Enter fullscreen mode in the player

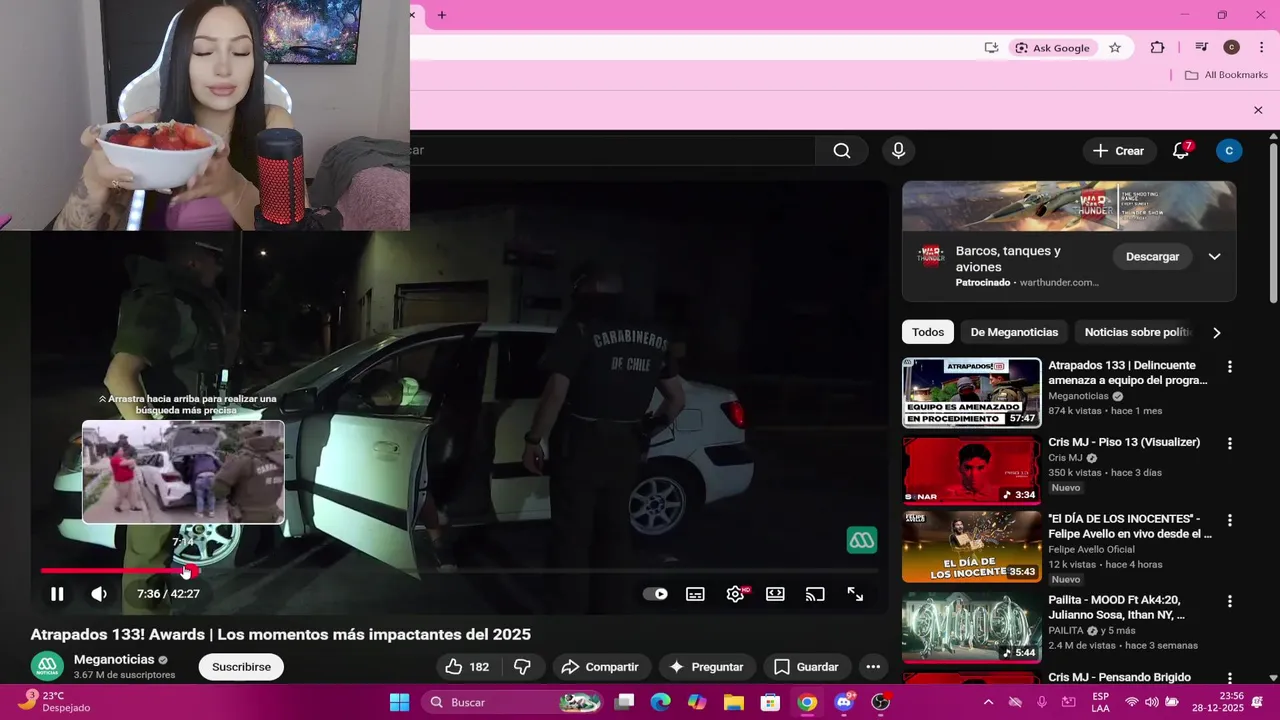855,594
